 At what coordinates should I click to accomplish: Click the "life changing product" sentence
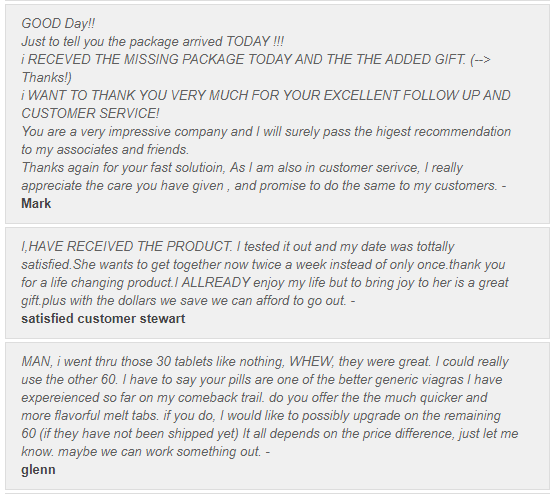coord(265,282)
